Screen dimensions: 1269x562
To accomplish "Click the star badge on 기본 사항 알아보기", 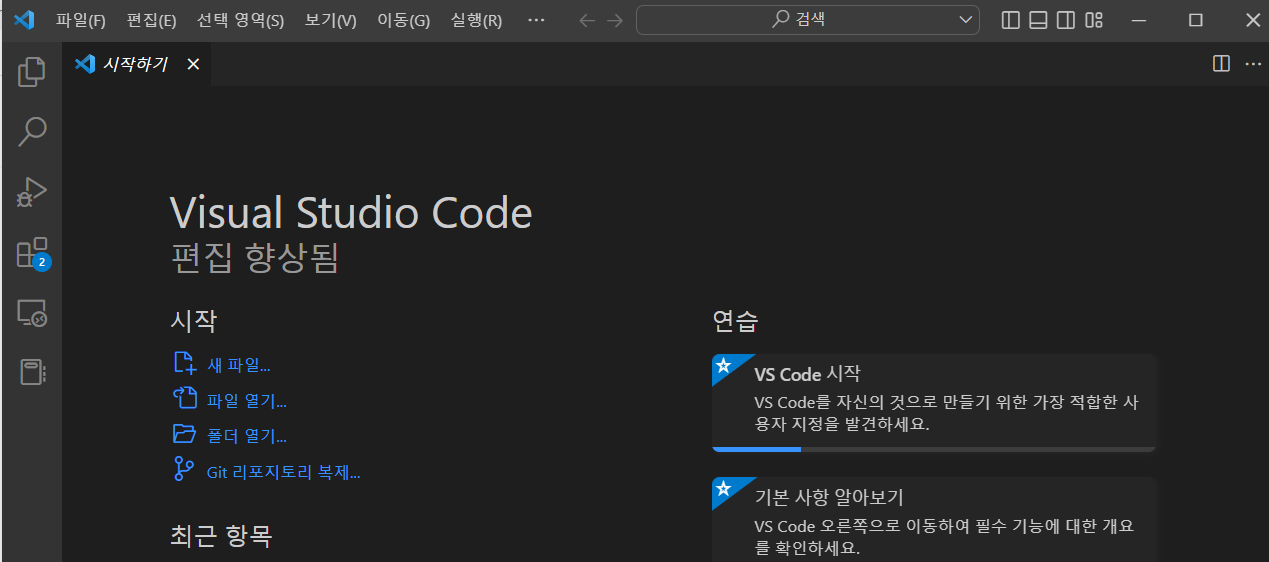I will click(723, 488).
